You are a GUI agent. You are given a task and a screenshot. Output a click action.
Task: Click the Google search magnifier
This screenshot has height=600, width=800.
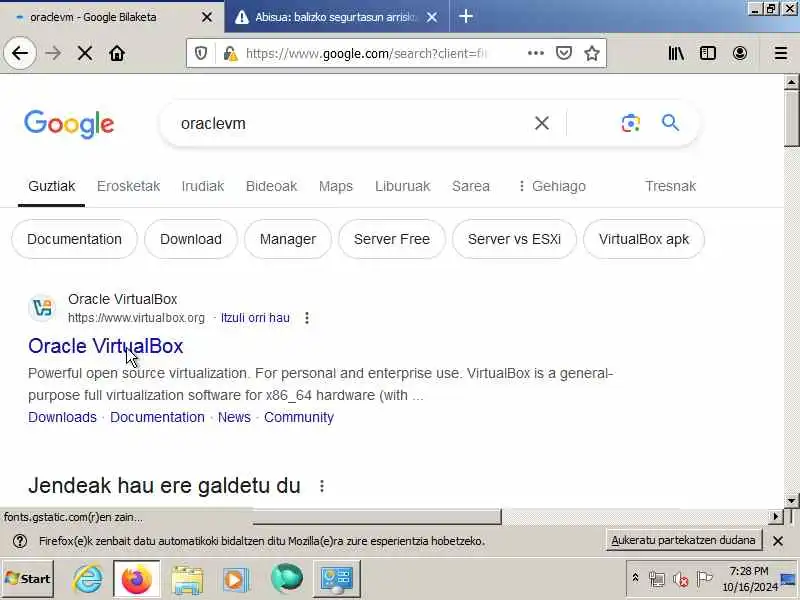click(670, 123)
